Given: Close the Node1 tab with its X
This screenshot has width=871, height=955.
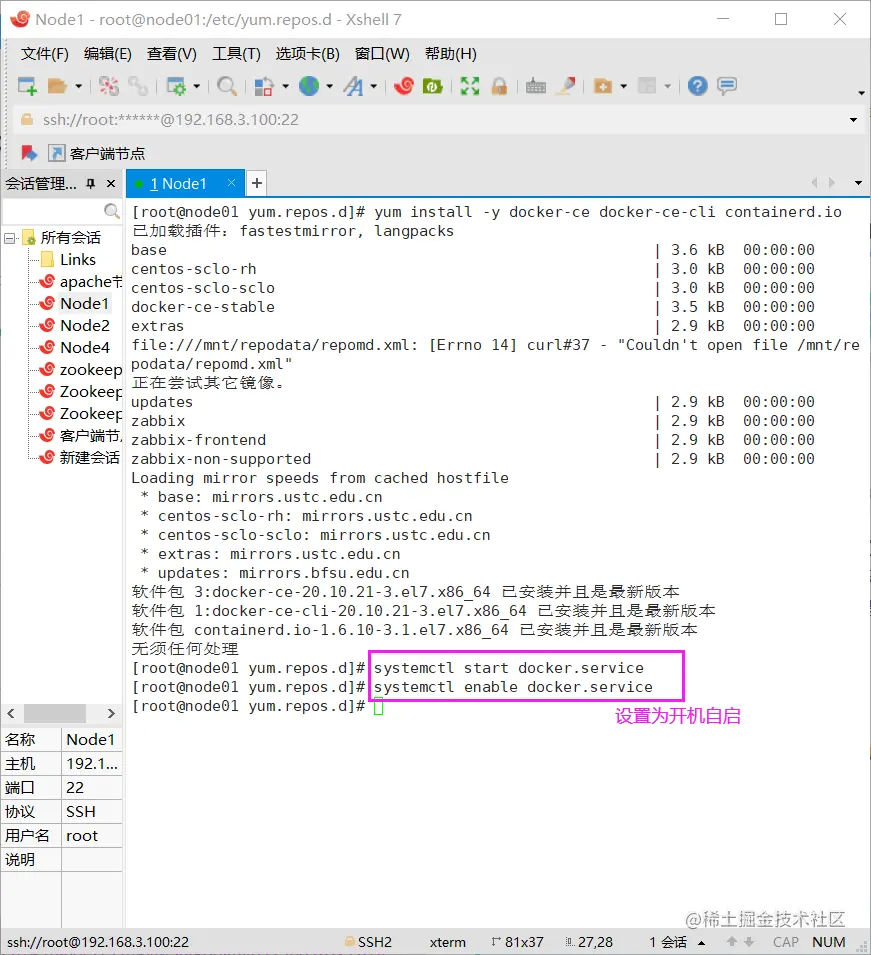Looking at the screenshot, I should [x=231, y=183].
